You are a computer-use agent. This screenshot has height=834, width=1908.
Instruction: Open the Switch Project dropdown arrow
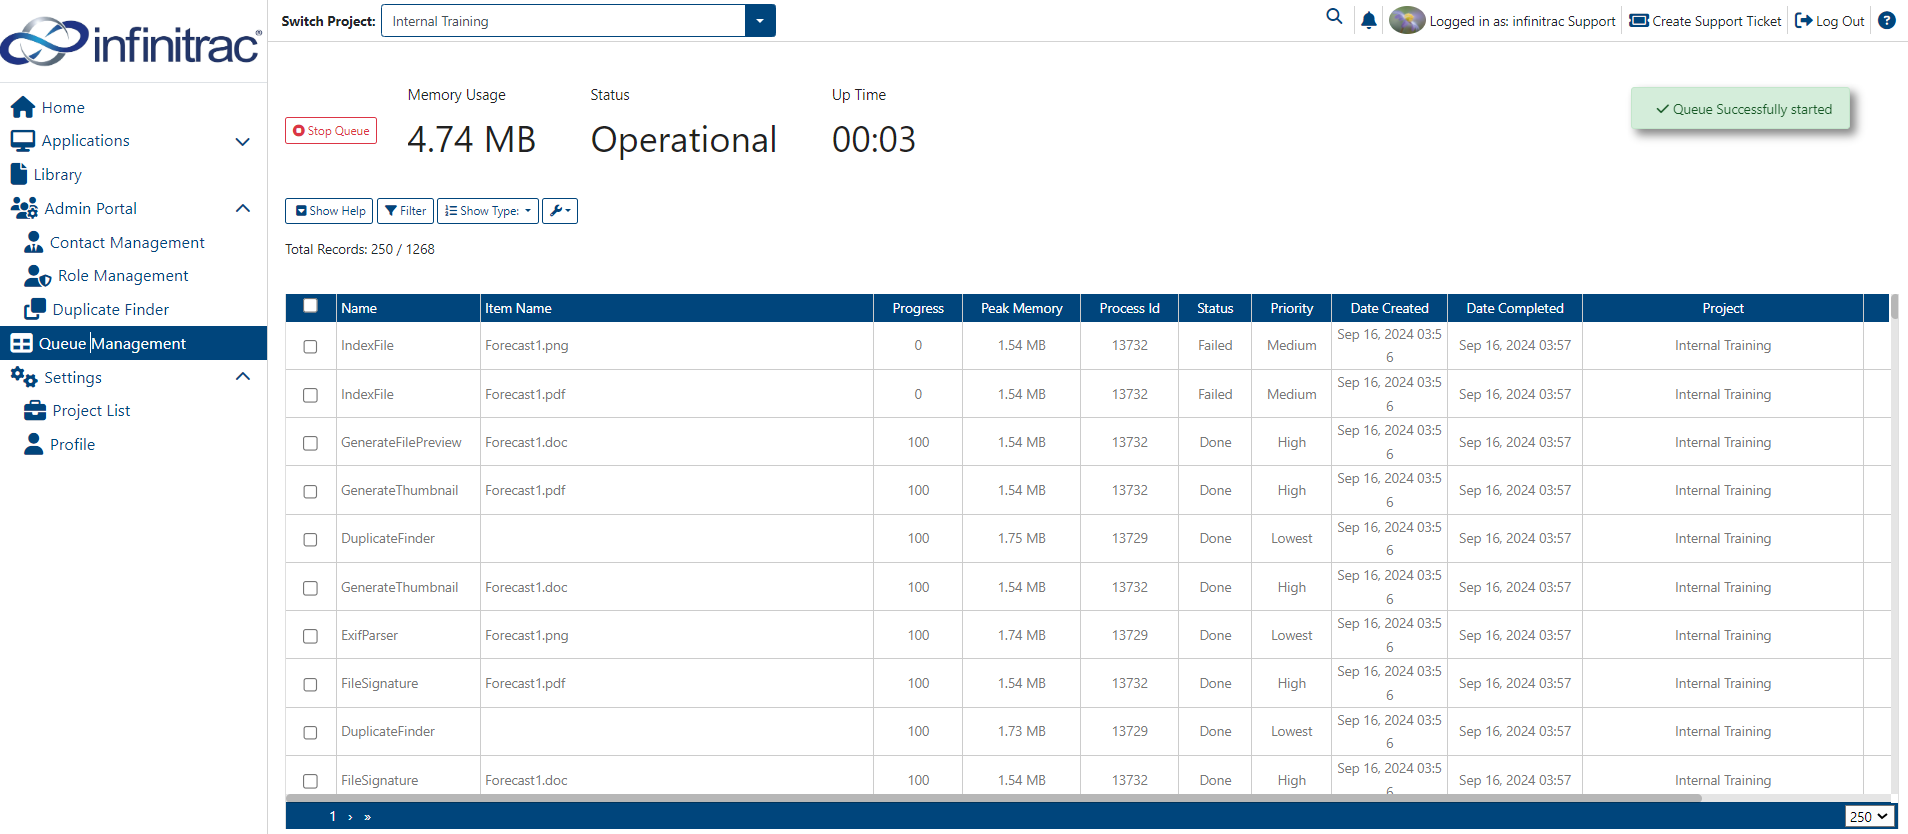coord(760,21)
